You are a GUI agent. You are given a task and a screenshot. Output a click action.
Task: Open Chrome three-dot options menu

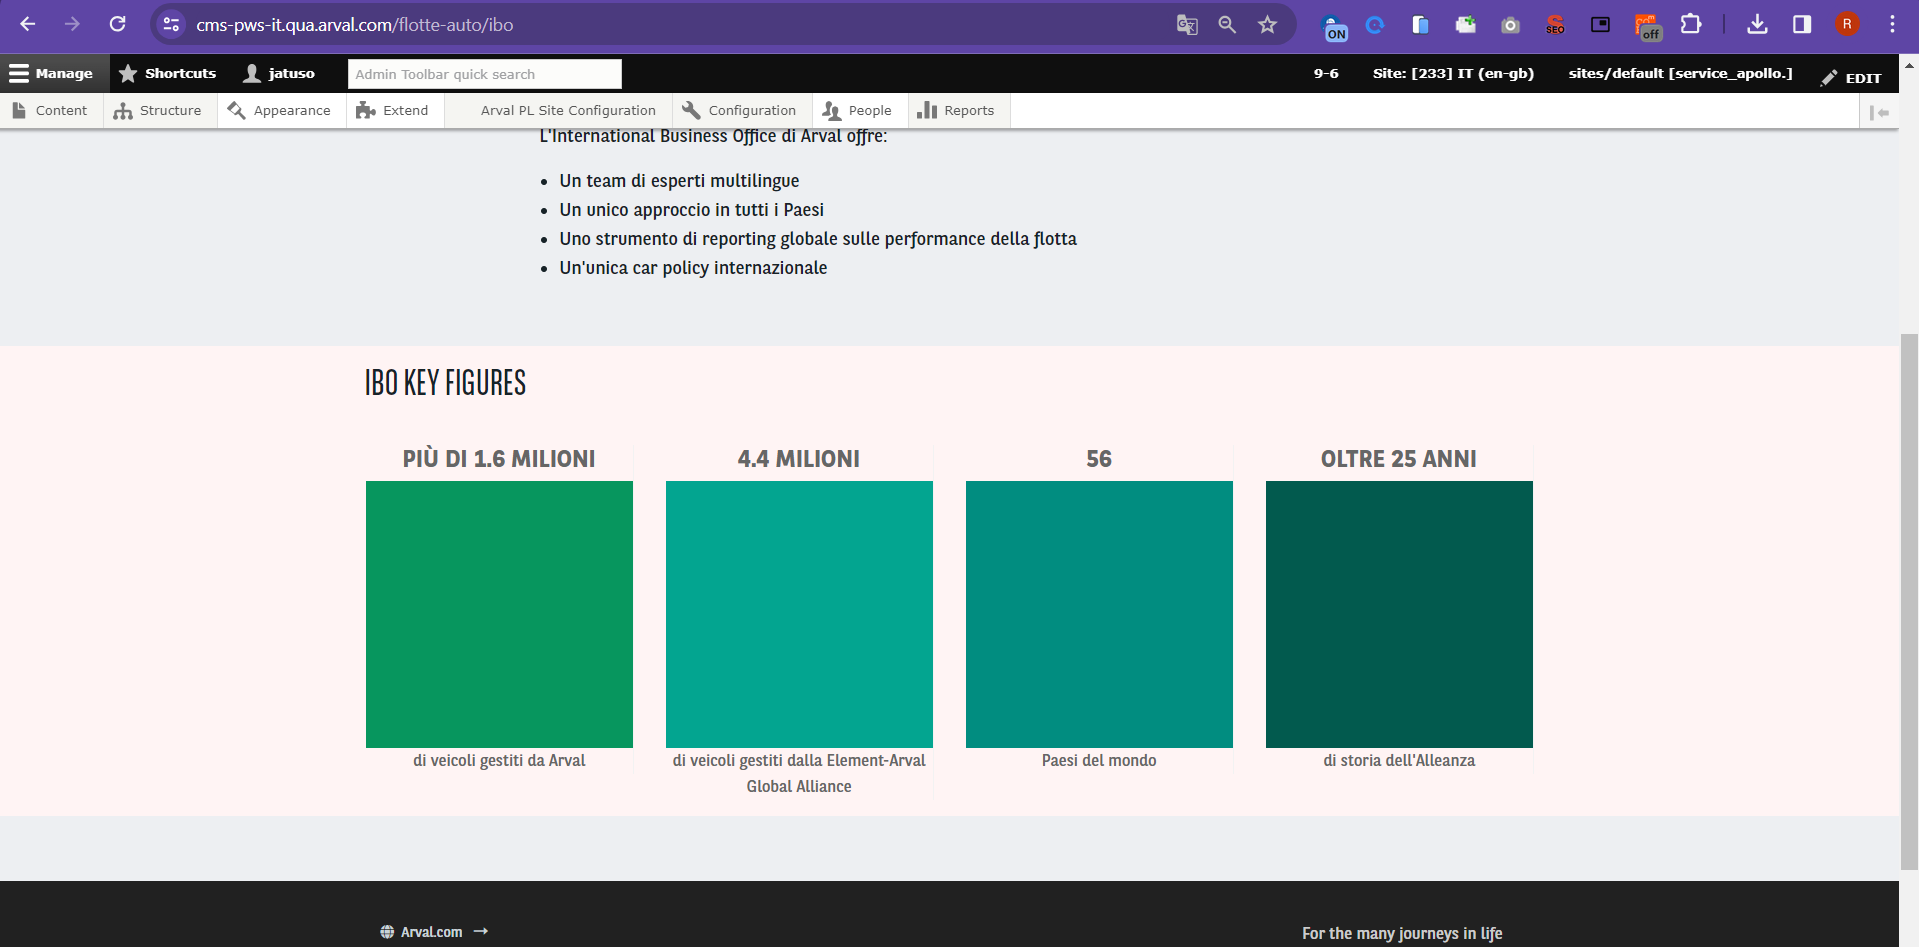point(1892,24)
